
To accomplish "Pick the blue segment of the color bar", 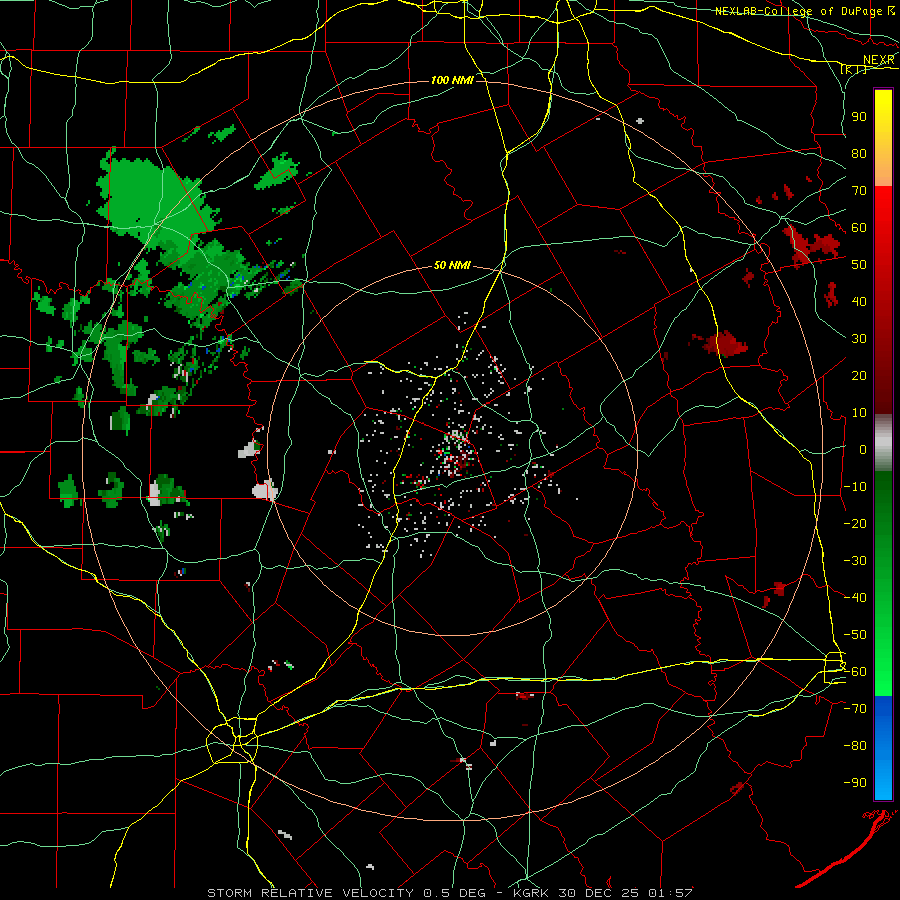I will click(883, 747).
